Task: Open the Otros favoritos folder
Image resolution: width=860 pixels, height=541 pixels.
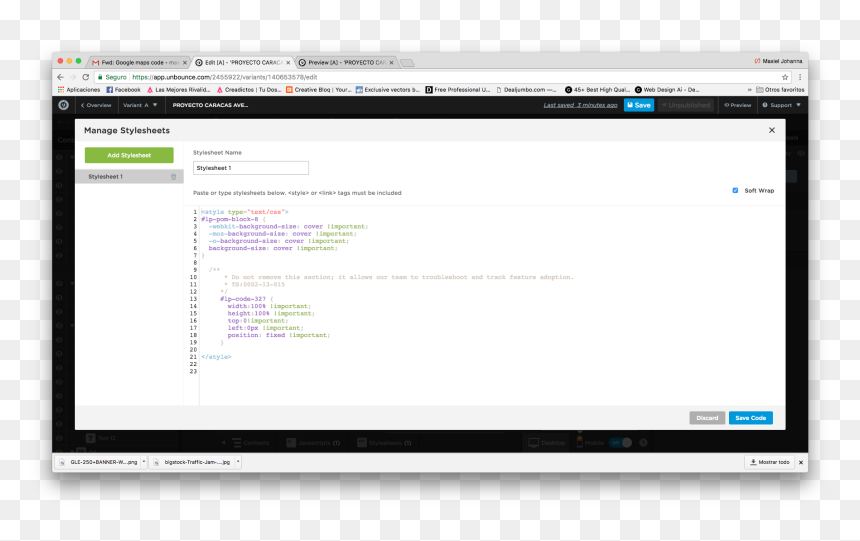Action: pyautogui.click(x=780, y=89)
